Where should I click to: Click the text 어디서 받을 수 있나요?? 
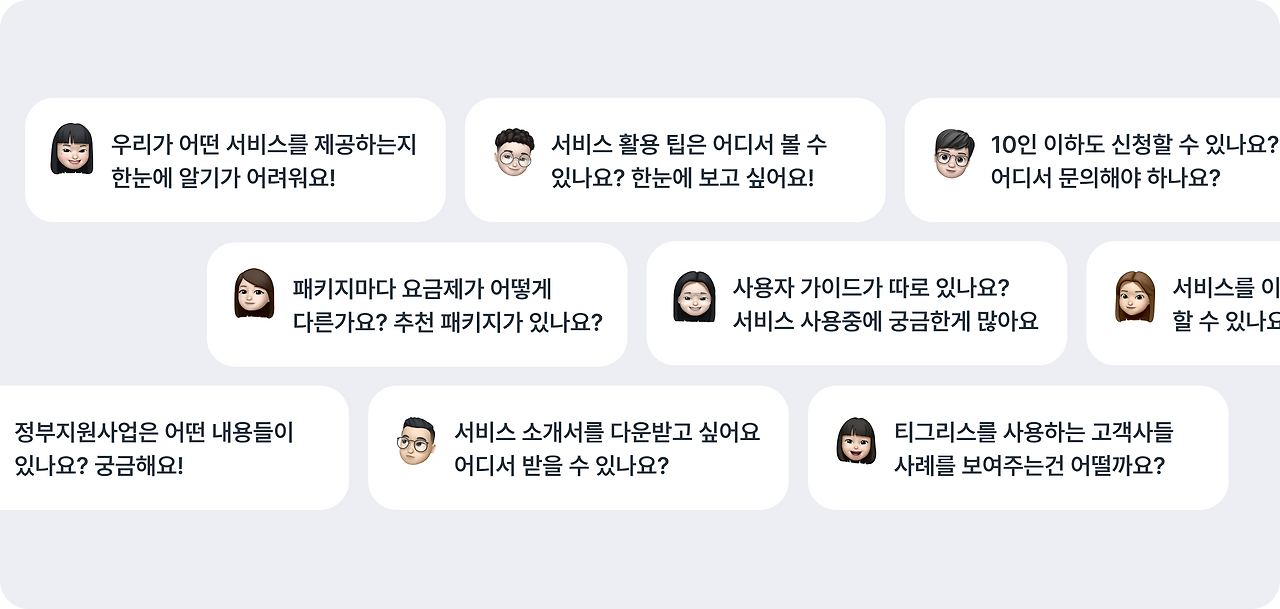pyautogui.click(x=561, y=465)
